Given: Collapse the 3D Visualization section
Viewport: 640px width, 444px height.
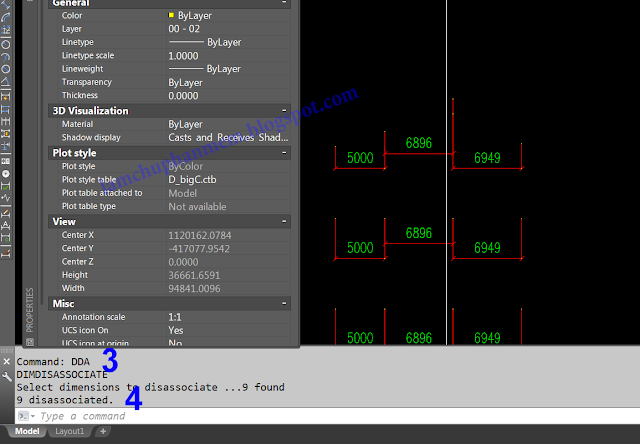Looking at the screenshot, I should [285, 111].
